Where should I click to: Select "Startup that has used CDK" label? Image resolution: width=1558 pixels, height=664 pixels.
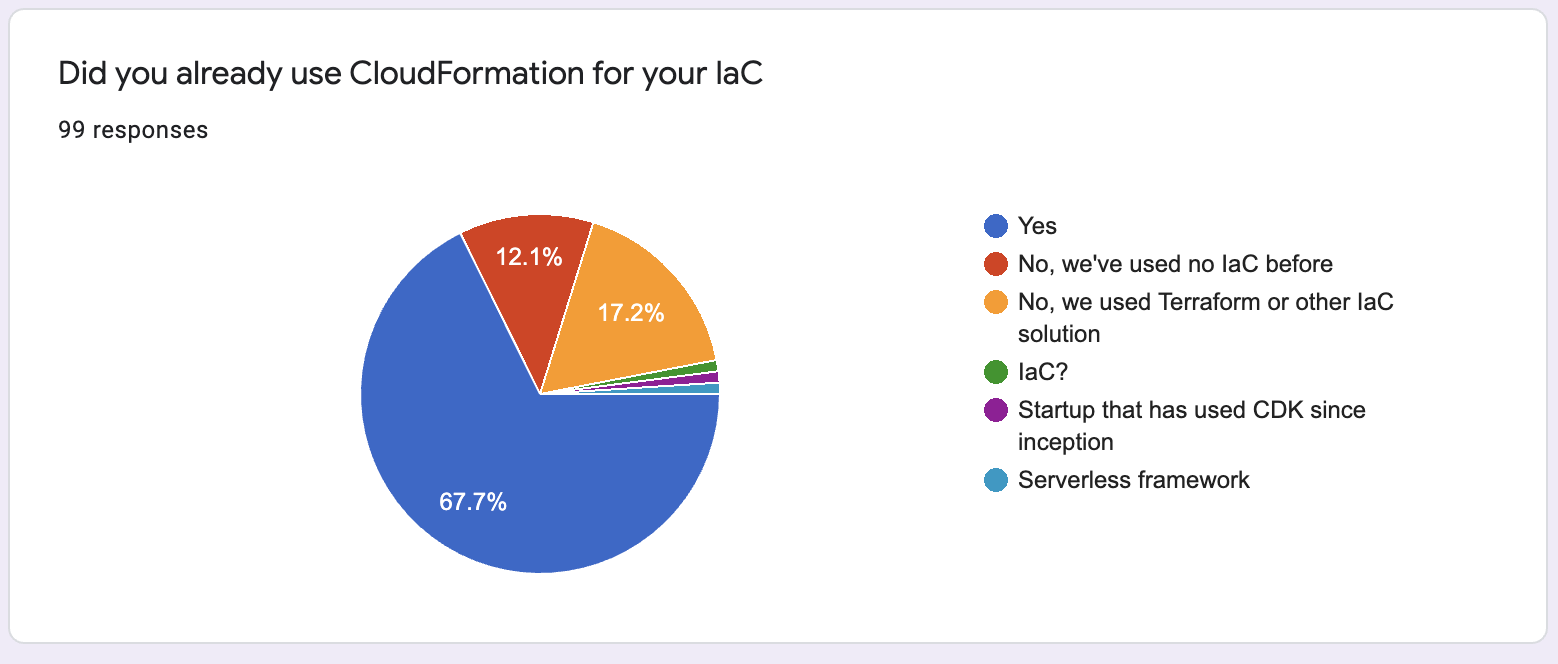(x=1191, y=425)
